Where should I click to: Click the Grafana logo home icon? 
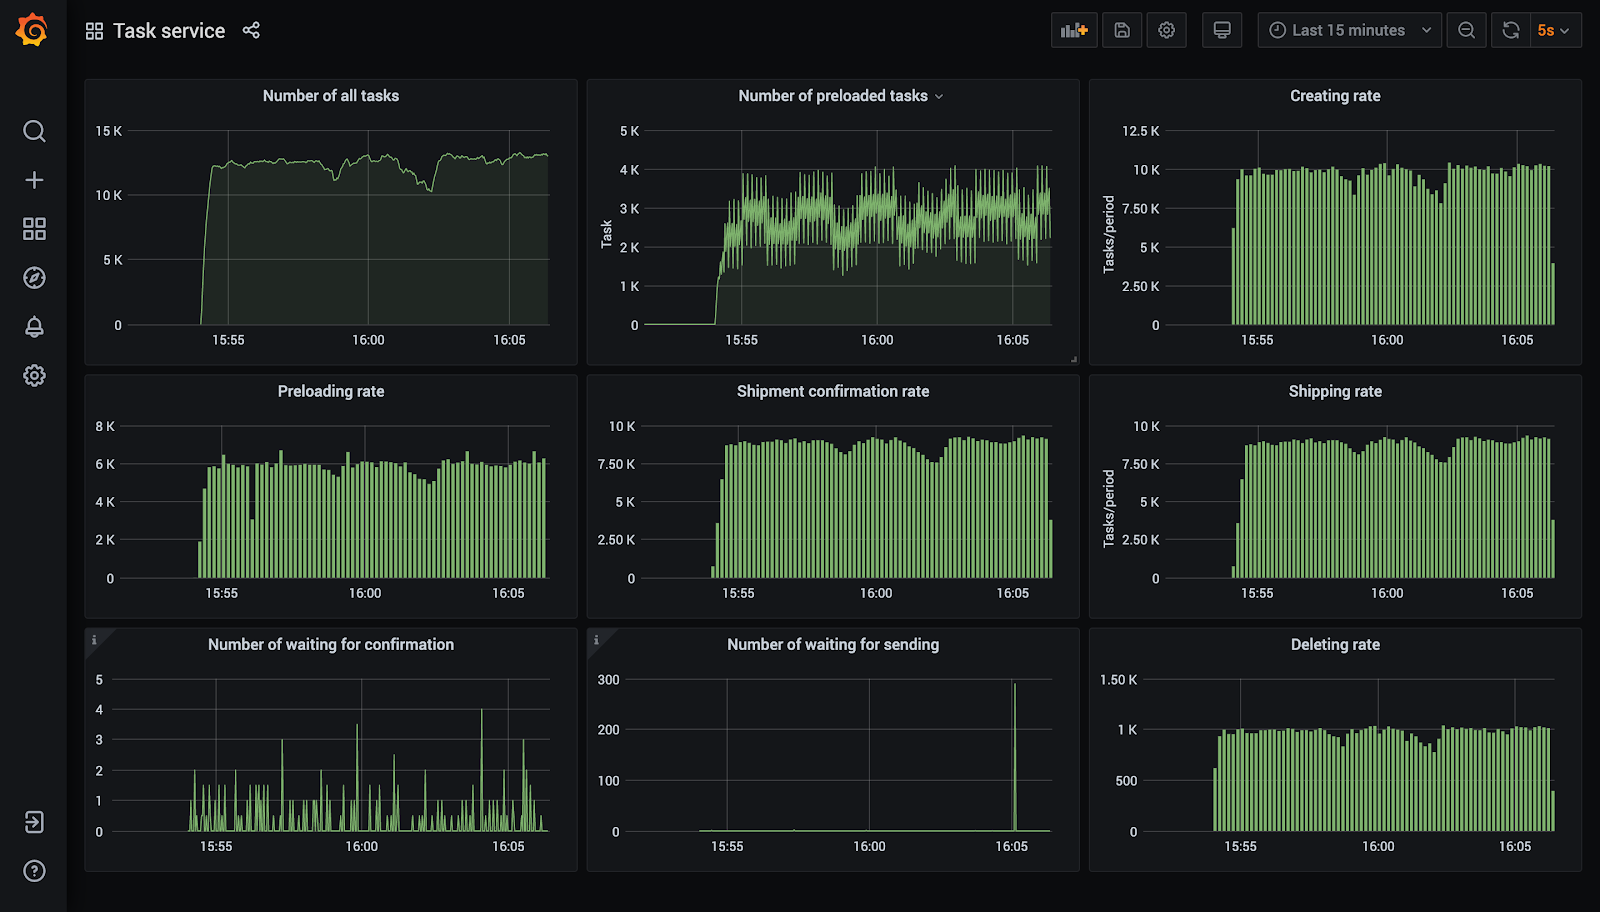32,30
